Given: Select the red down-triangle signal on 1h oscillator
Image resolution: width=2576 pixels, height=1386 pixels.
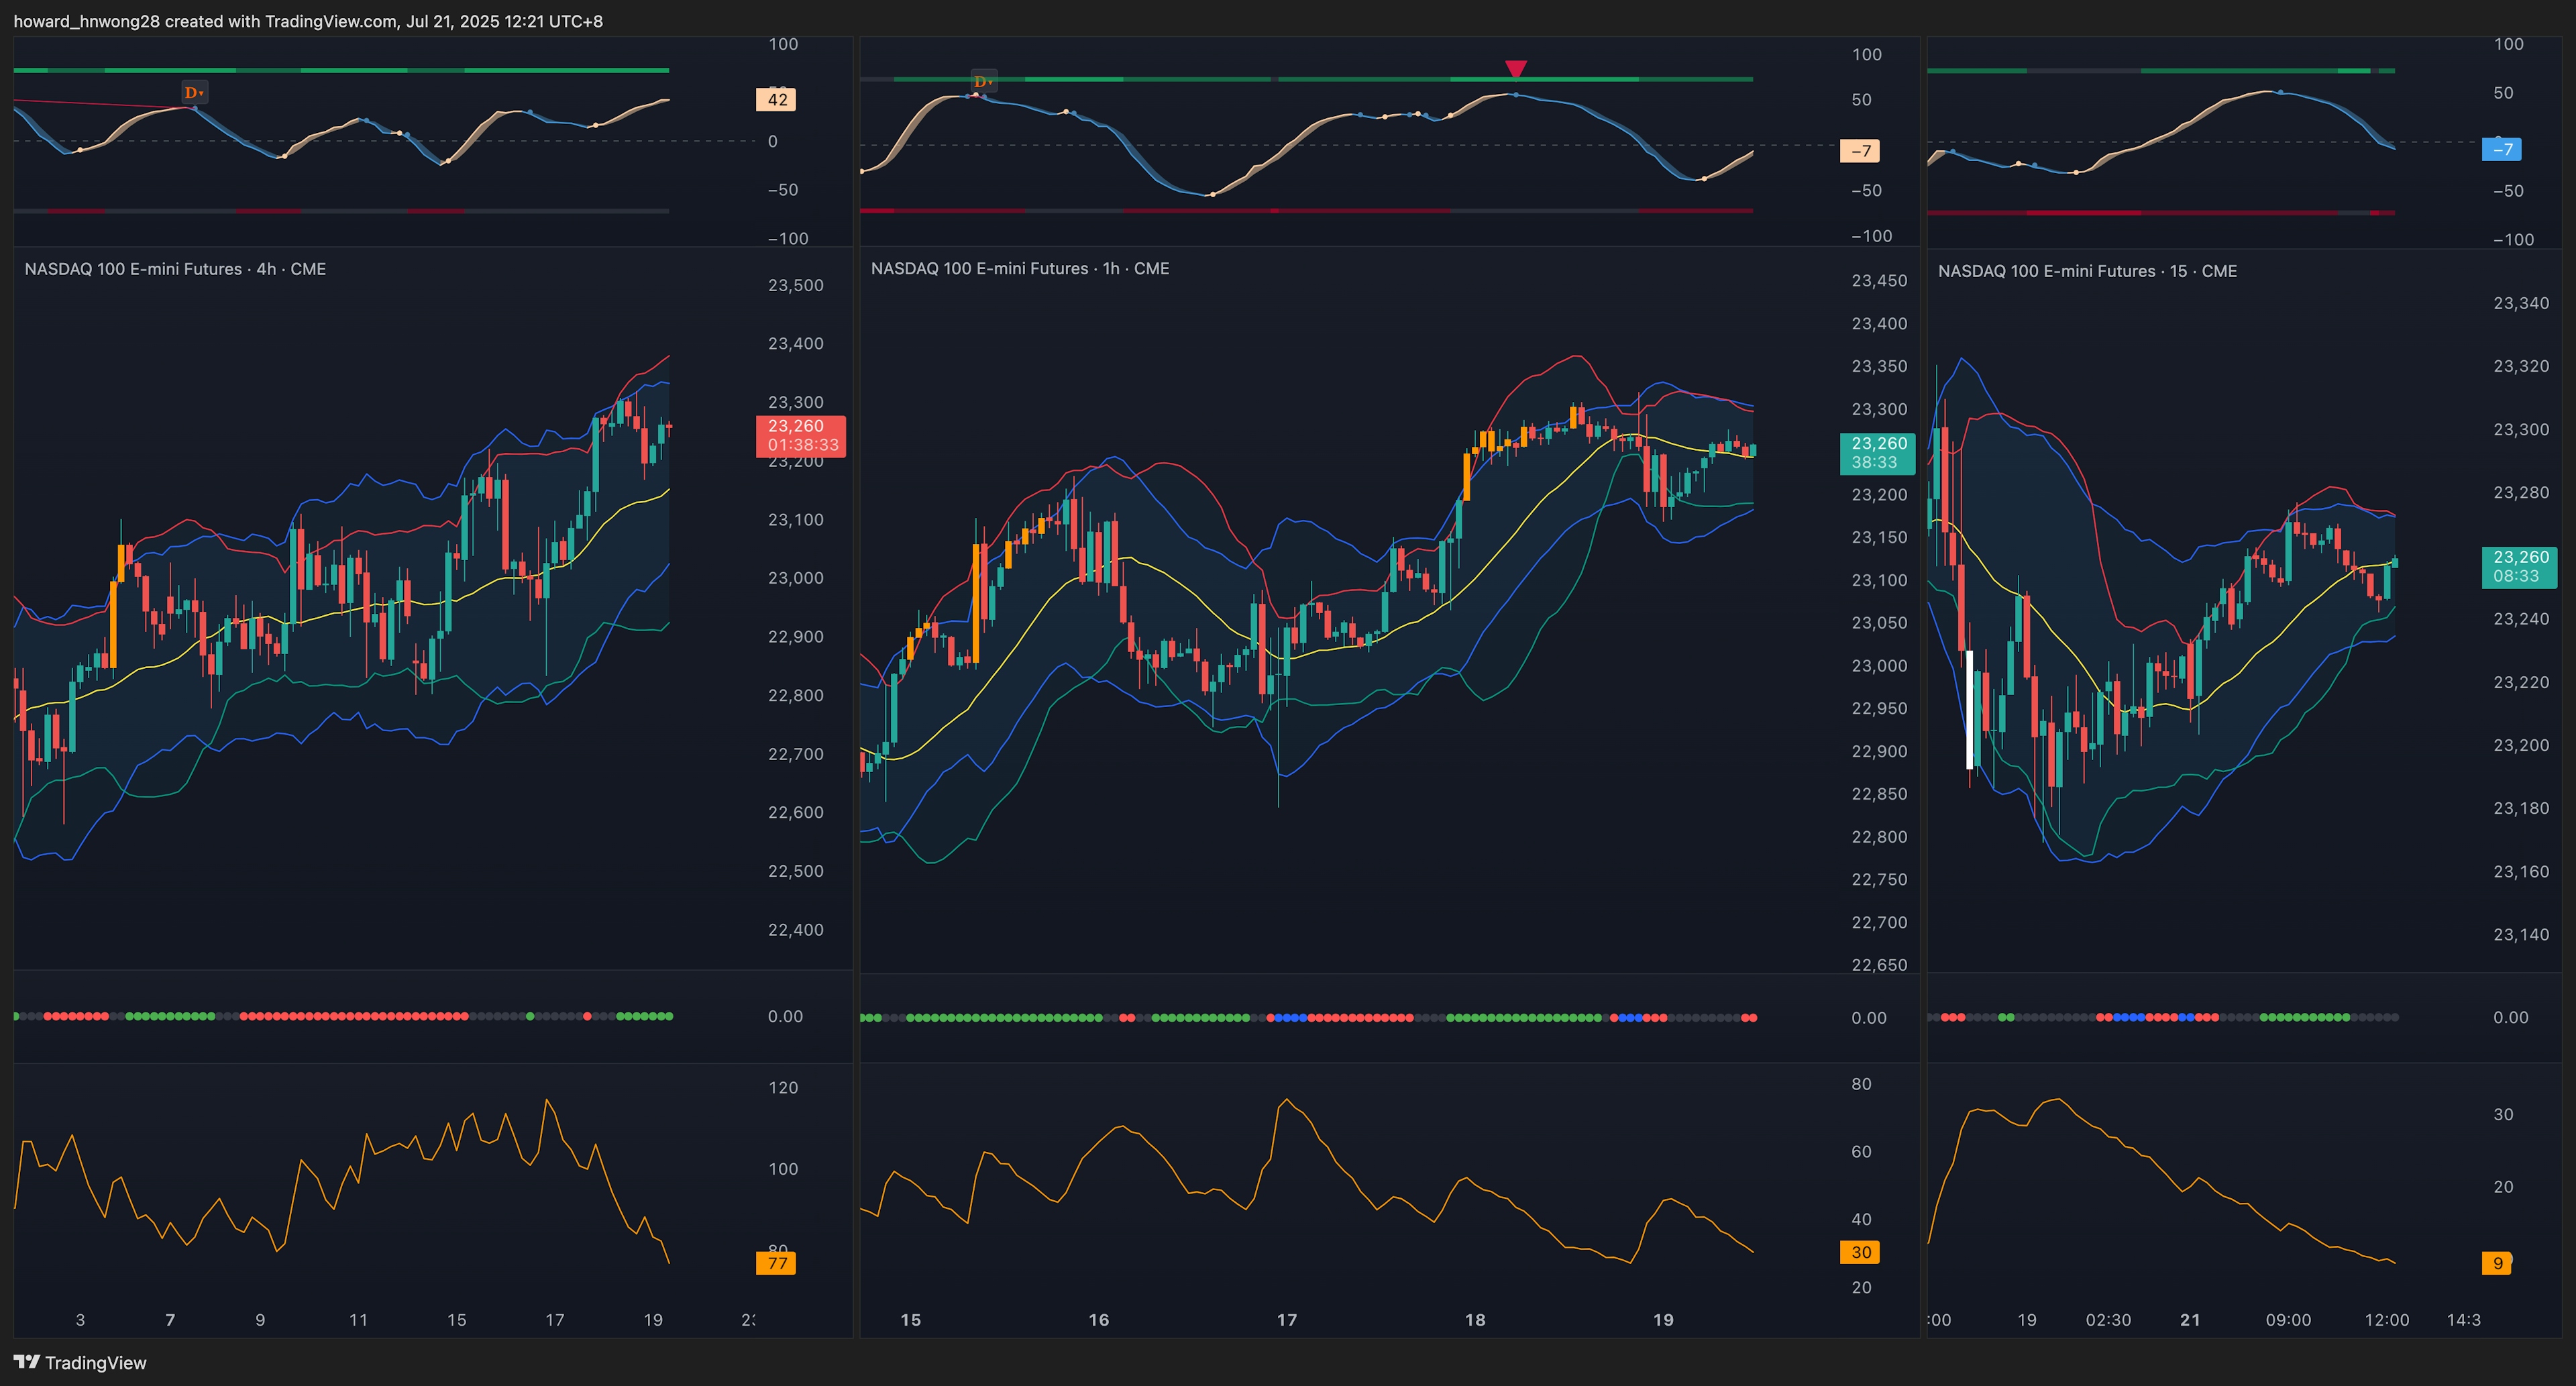Looking at the screenshot, I should [x=1516, y=69].
